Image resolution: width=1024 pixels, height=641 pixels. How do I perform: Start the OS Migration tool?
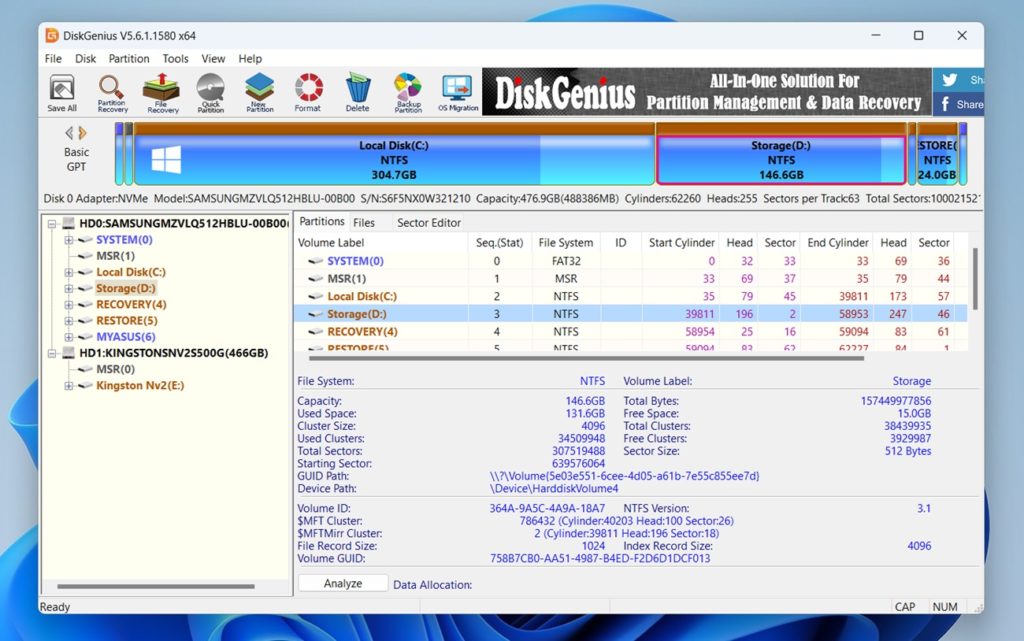pyautogui.click(x=457, y=92)
